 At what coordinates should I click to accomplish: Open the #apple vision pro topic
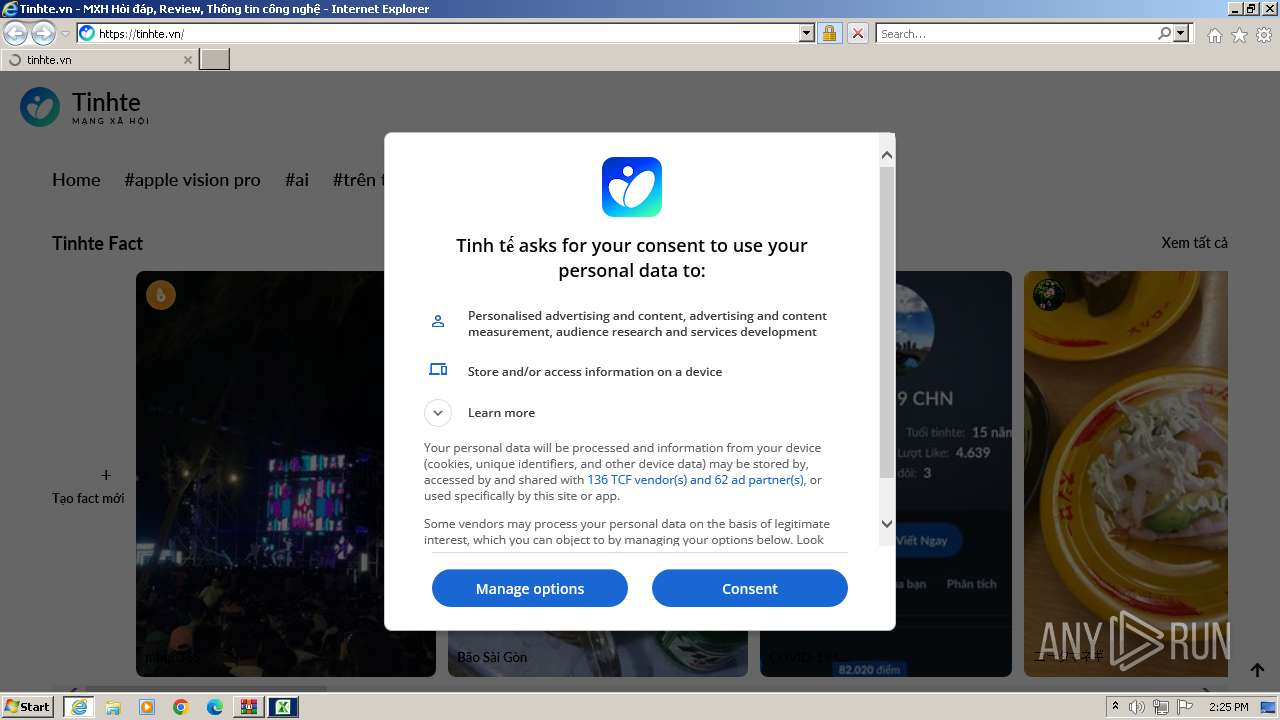click(192, 180)
